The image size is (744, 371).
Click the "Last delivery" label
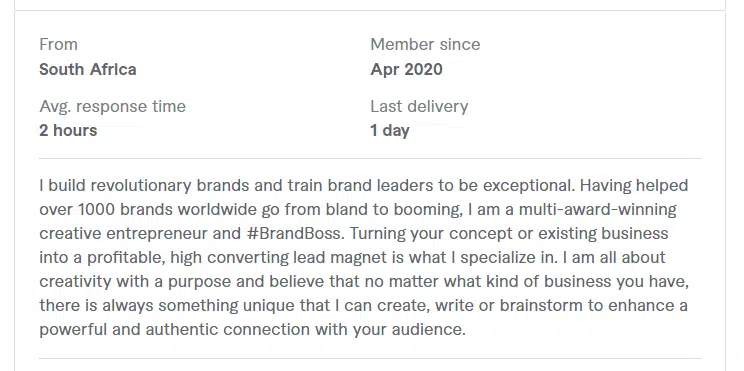coord(419,107)
